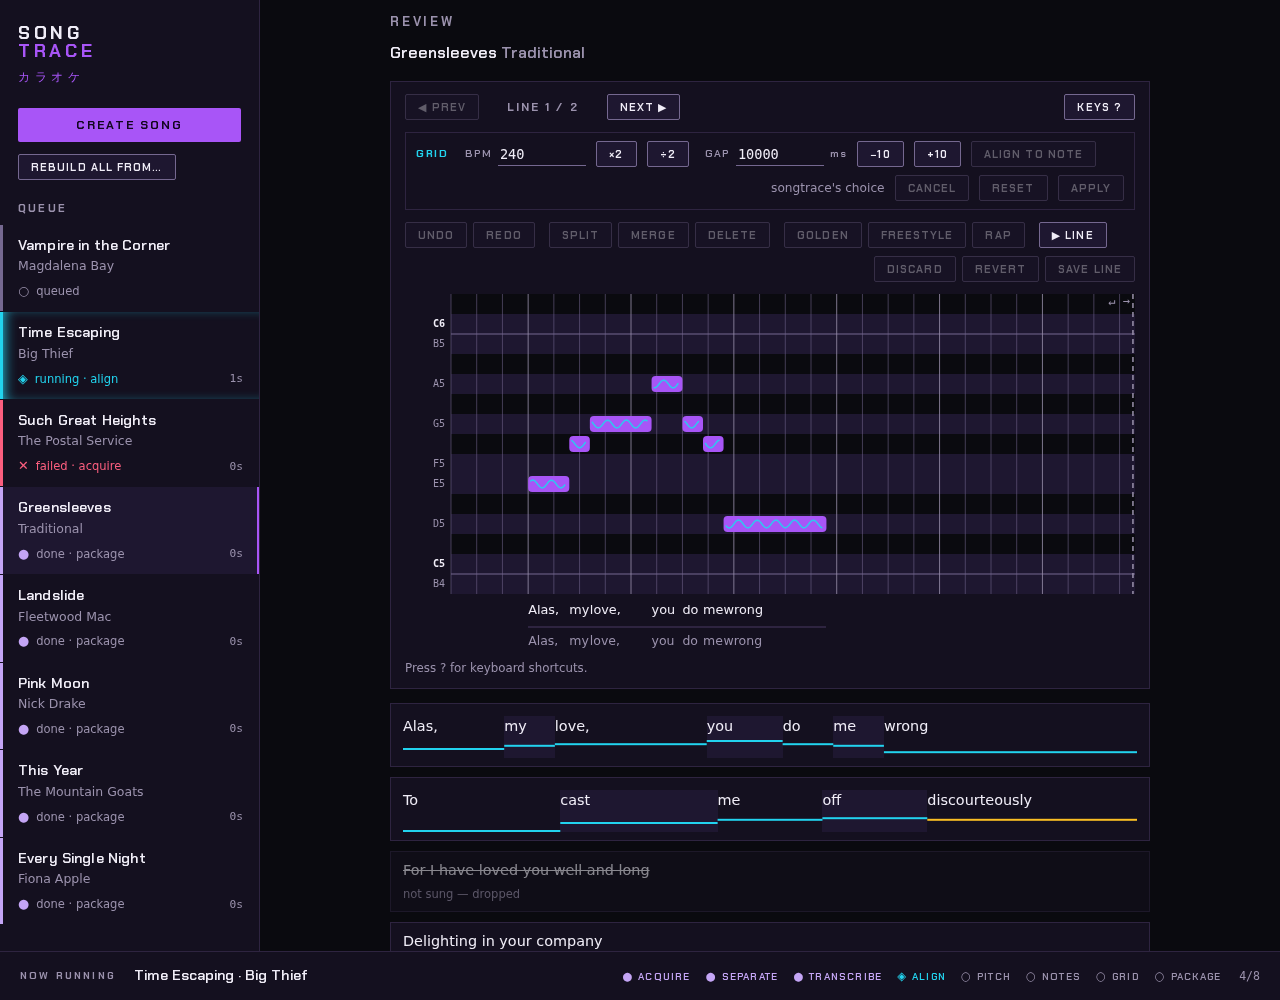Play the current line with ▶ LINE
This screenshot has width=1280, height=1000.
click(1073, 235)
